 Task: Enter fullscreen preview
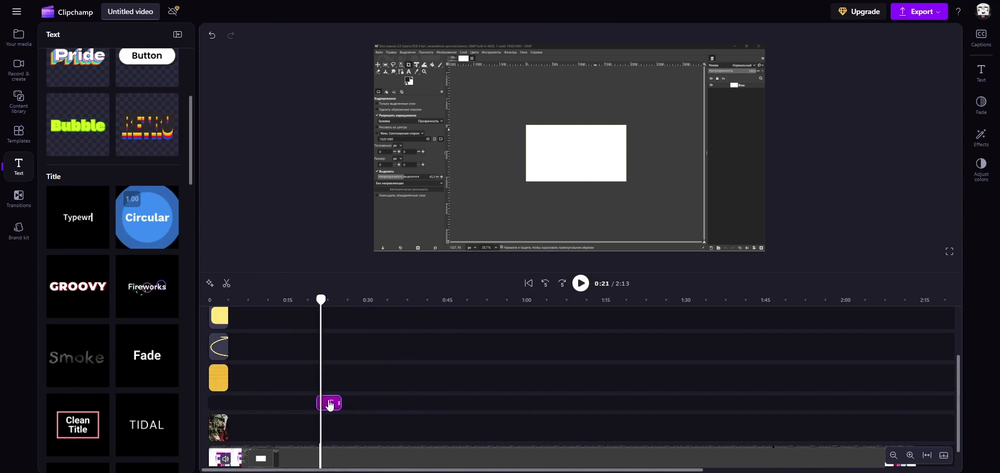(949, 252)
